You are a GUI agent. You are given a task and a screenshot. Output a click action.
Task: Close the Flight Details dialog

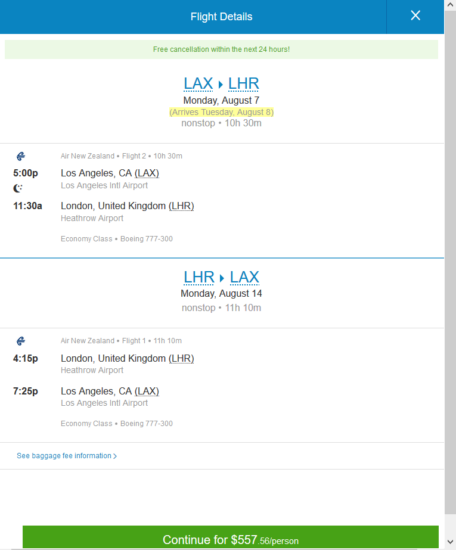pyautogui.click(x=415, y=16)
